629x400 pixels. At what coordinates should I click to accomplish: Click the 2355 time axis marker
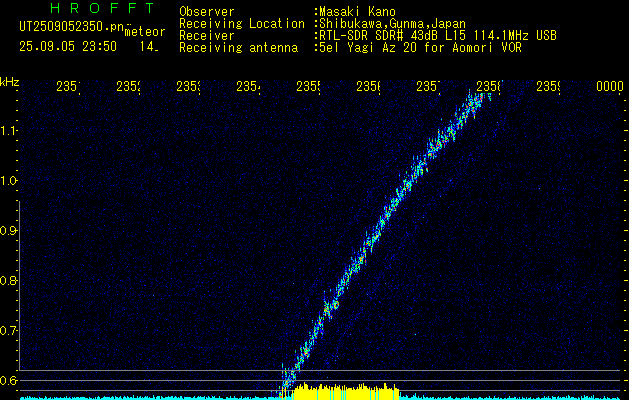coord(308,86)
